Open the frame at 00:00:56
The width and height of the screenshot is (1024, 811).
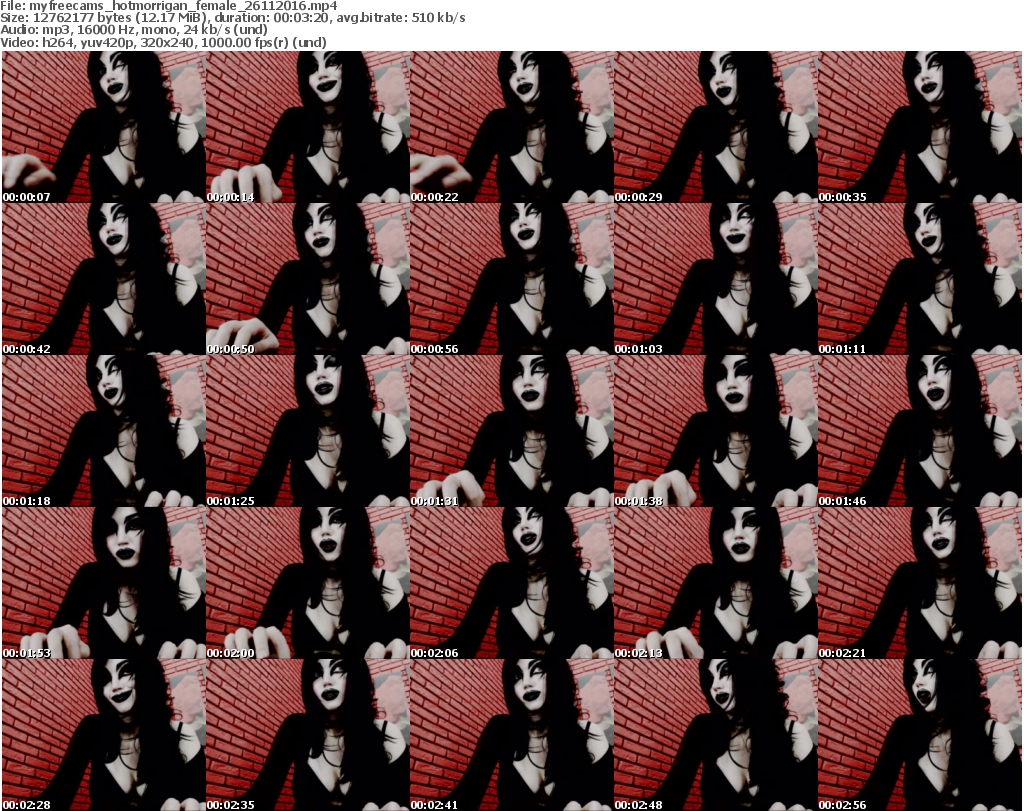(511, 279)
